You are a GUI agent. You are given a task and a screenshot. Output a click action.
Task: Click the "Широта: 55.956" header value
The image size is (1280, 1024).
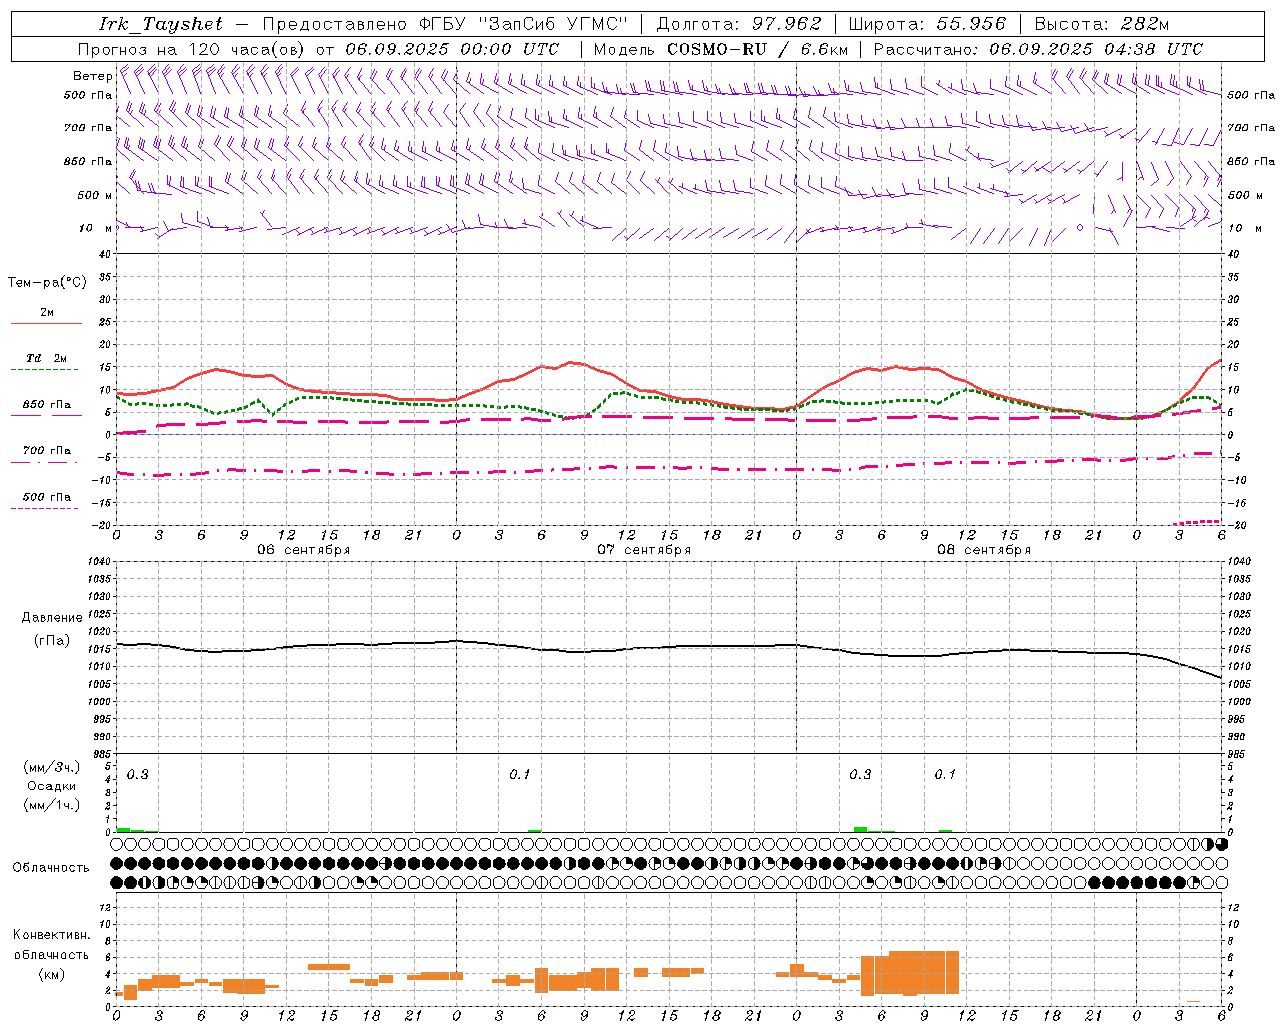[x=927, y=24]
